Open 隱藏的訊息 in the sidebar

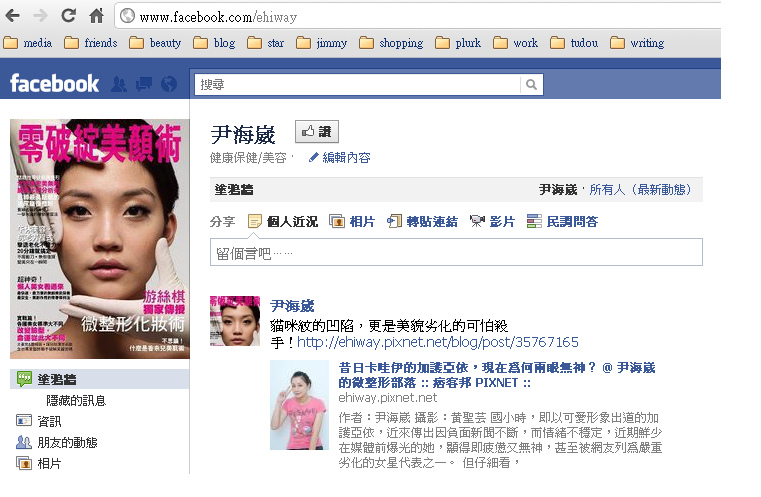pos(76,400)
